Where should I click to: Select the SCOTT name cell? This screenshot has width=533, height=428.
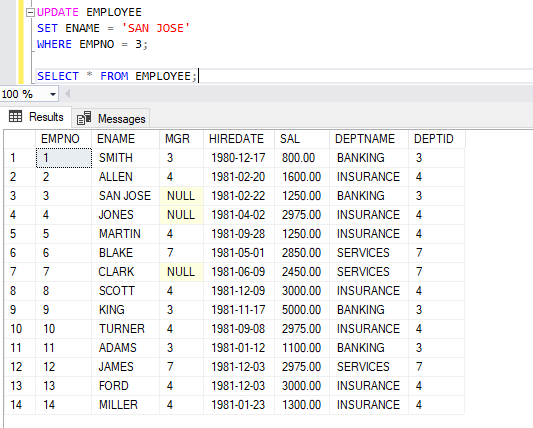(125, 291)
